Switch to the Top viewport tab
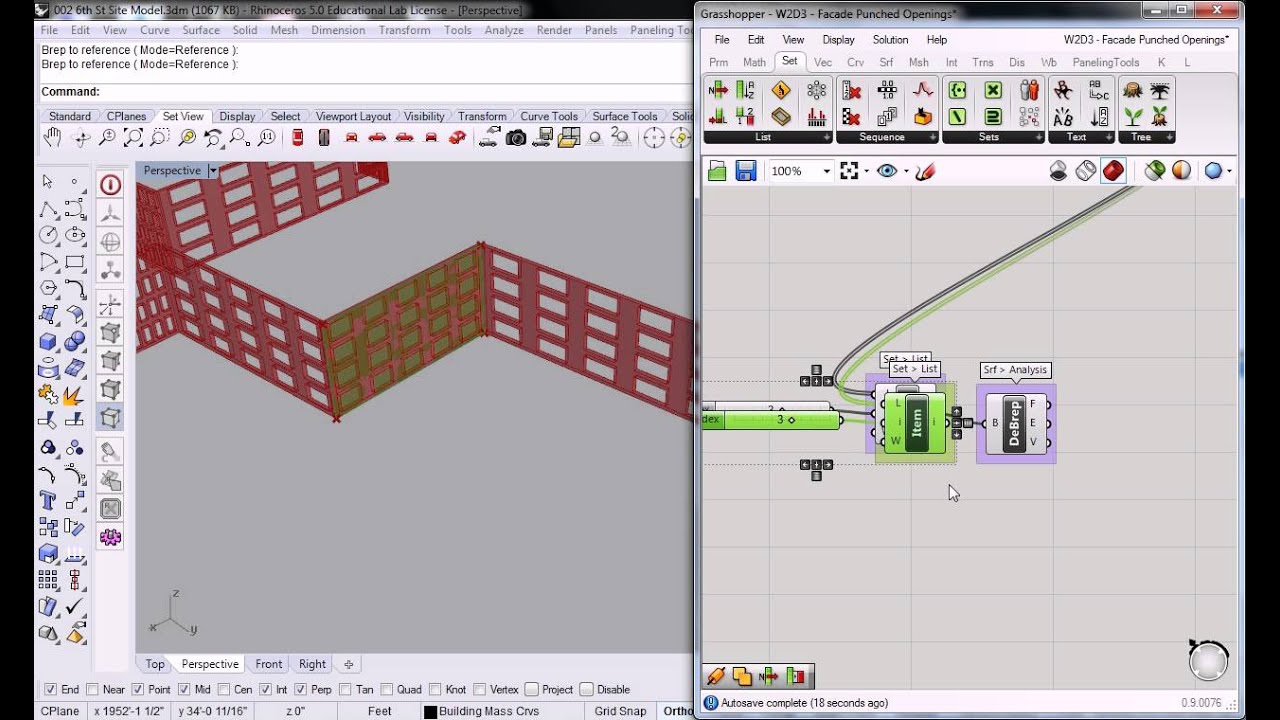The width and height of the screenshot is (1280, 720). point(155,664)
